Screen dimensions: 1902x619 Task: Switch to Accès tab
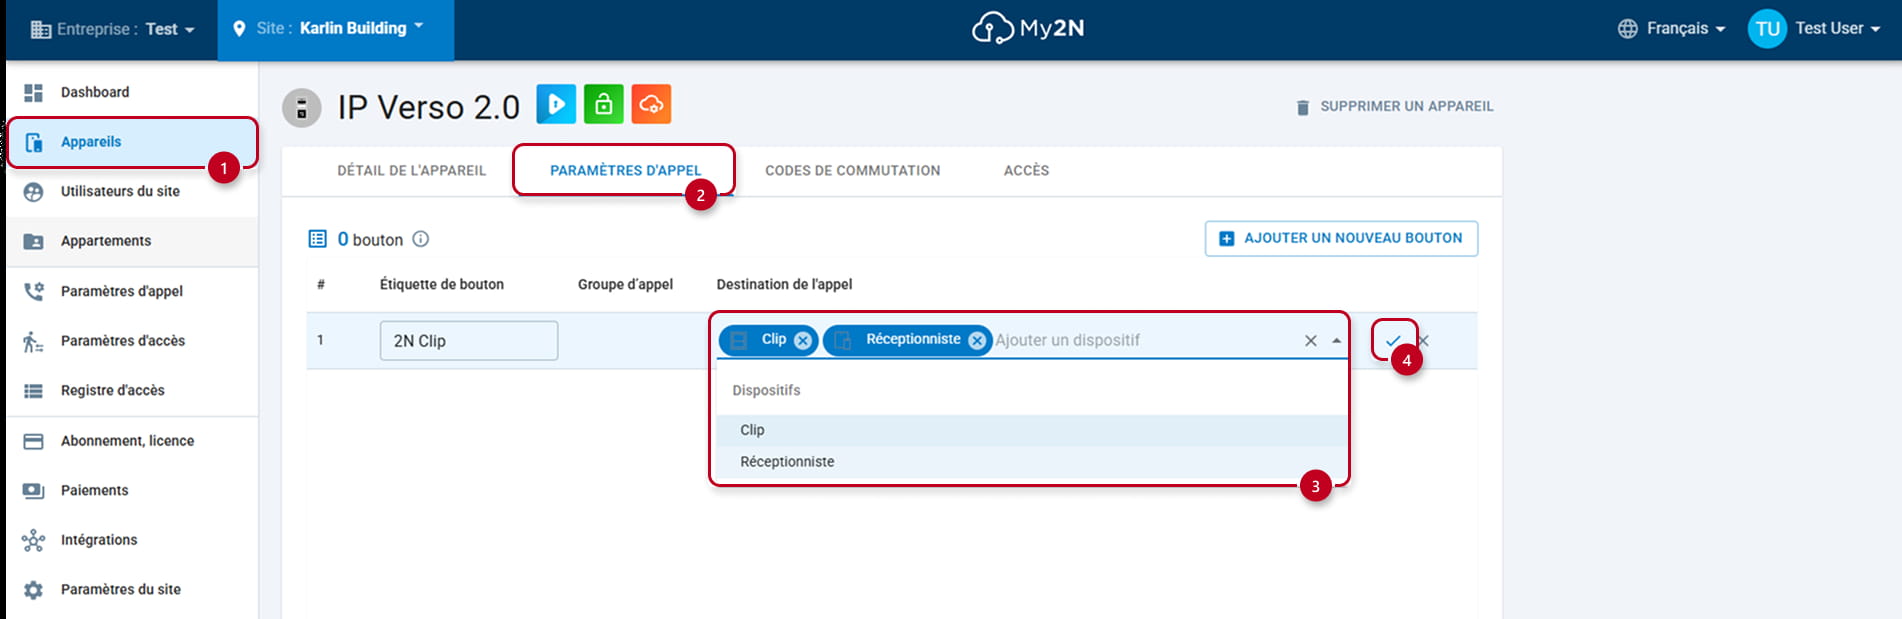pos(1027,171)
